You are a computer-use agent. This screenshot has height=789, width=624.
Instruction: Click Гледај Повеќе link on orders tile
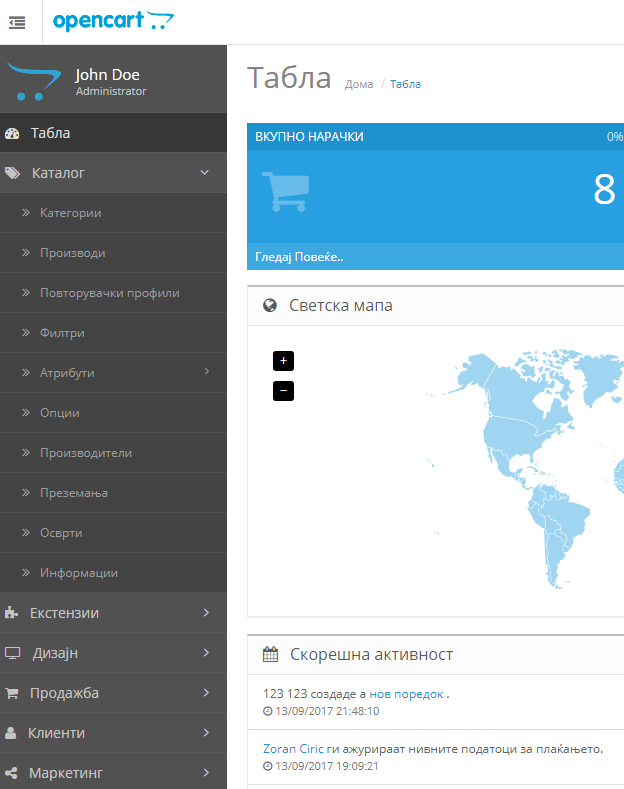[x=299, y=257]
